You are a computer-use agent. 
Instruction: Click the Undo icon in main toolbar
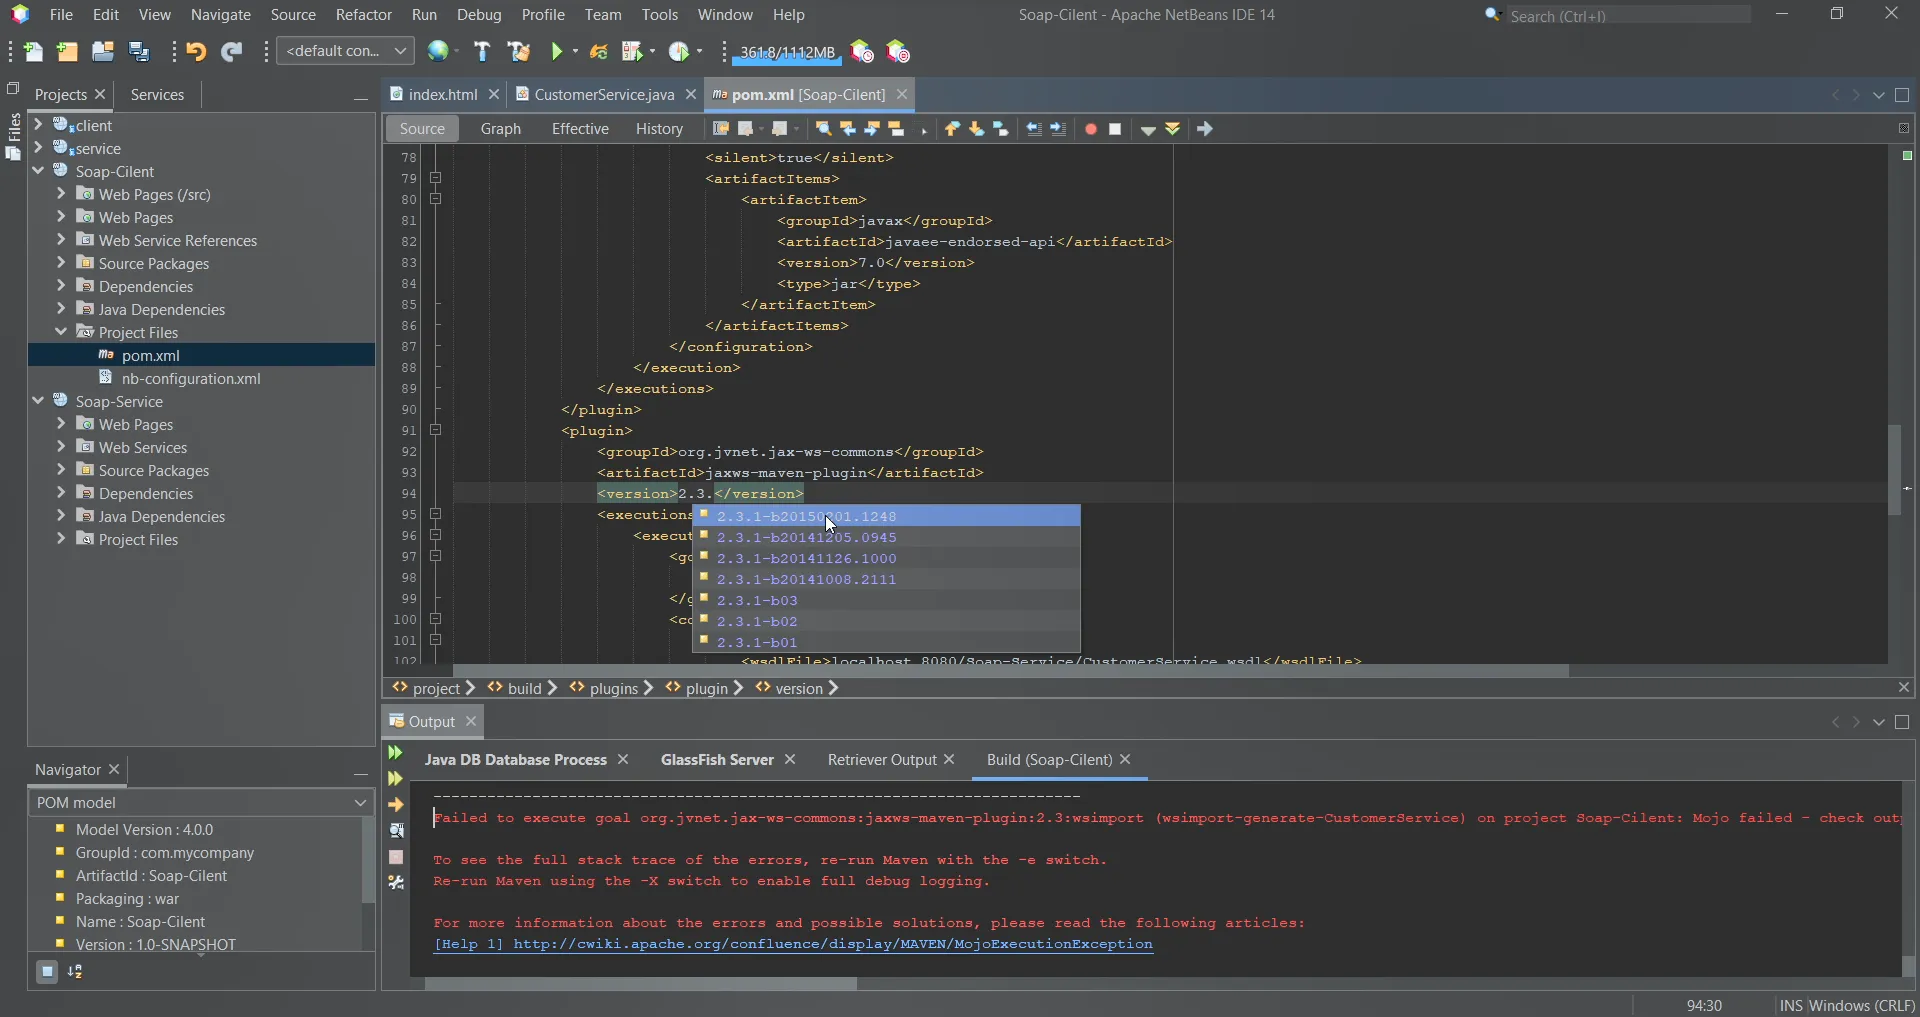(x=196, y=52)
